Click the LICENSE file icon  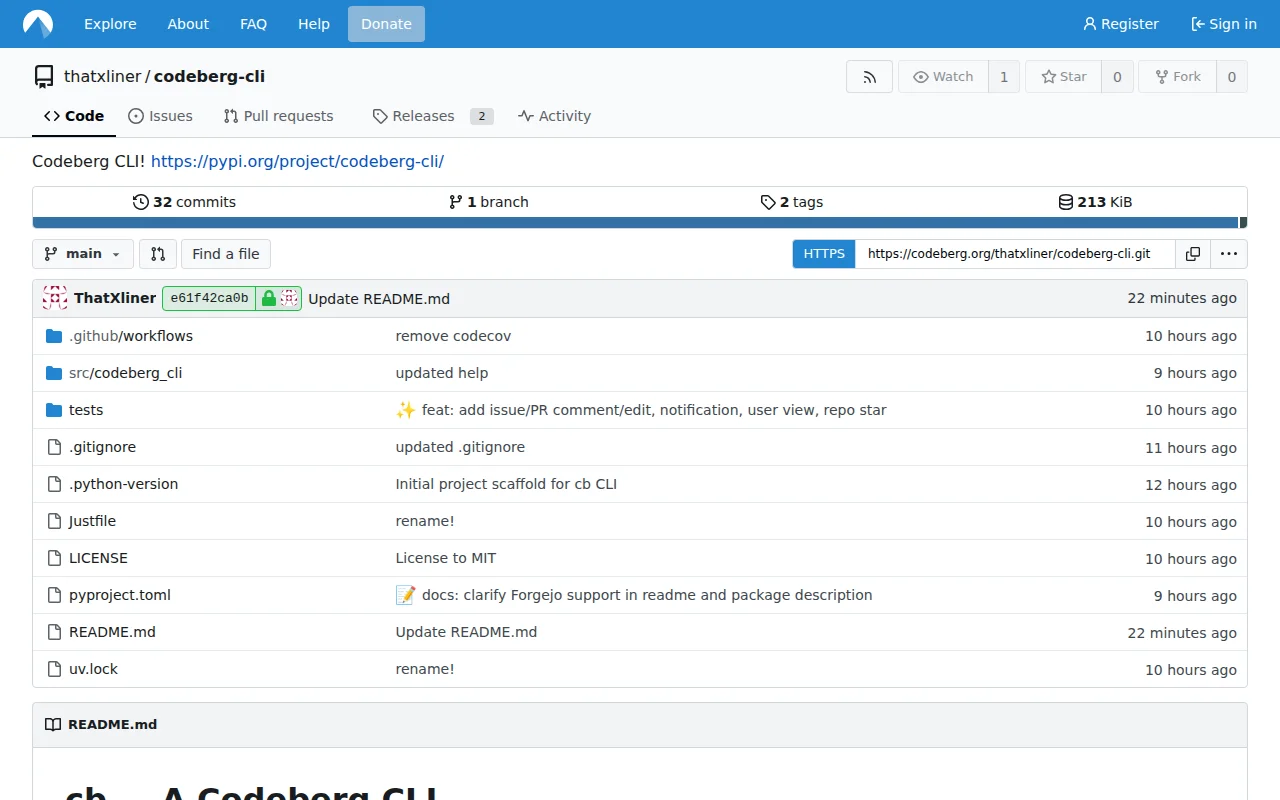pyautogui.click(x=54, y=558)
